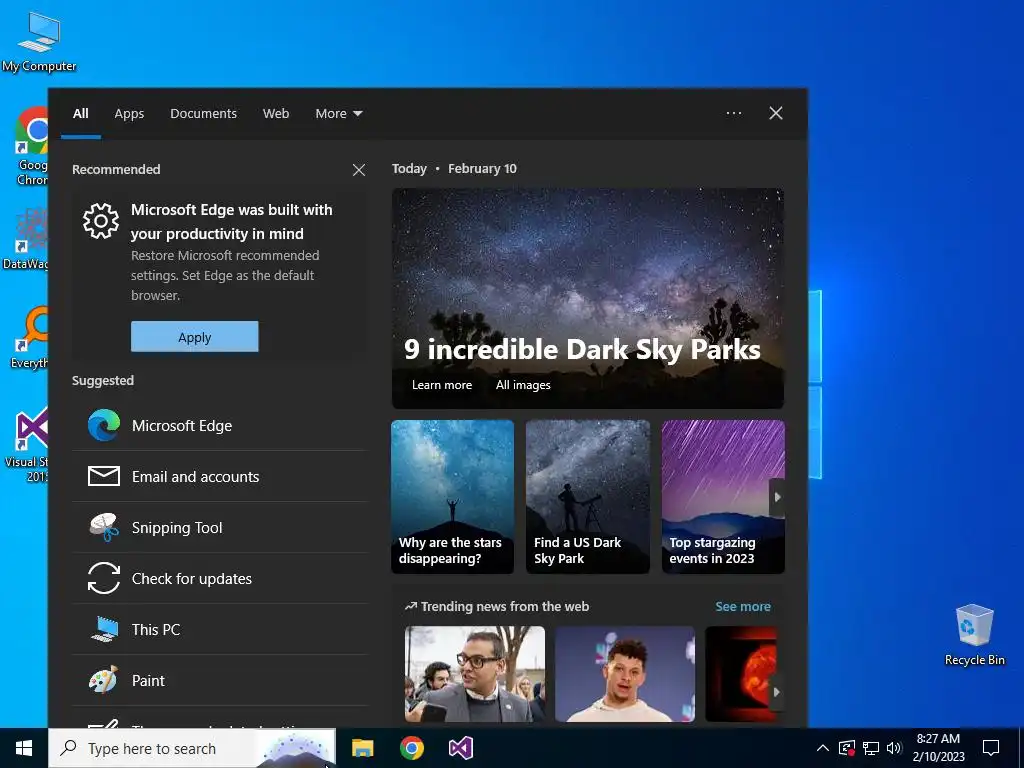Screen dimensions: 1024x768
Task: Click the security alert tray icon
Action: point(846,748)
